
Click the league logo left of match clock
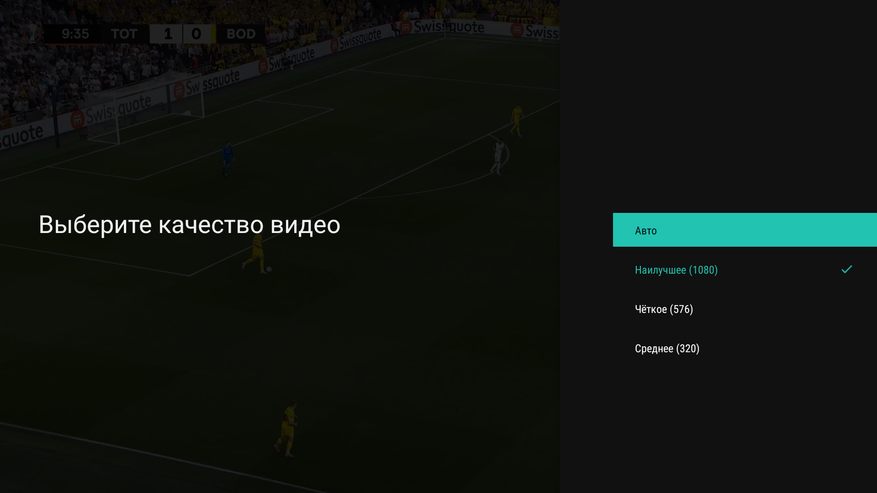34,34
